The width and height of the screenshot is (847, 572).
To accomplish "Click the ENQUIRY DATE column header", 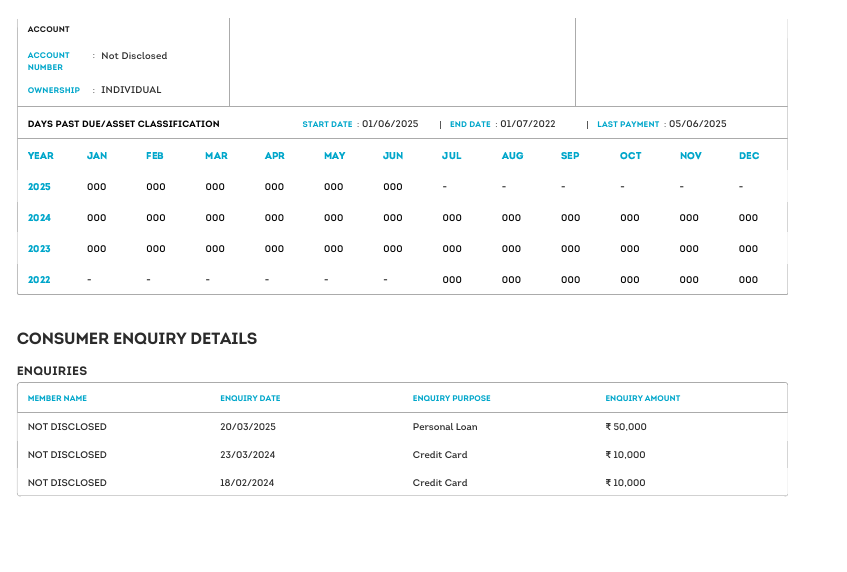I will (250, 398).
